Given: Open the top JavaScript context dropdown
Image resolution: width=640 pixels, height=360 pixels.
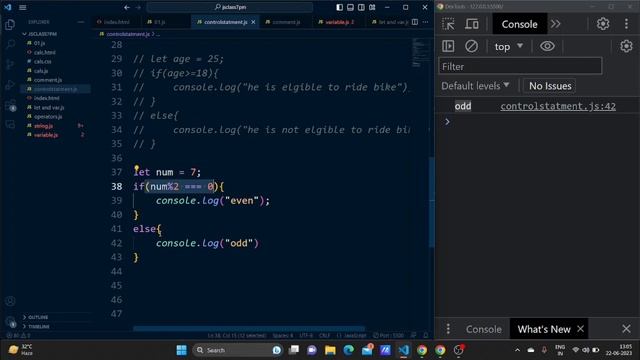Looking at the screenshot, I should click(508, 47).
